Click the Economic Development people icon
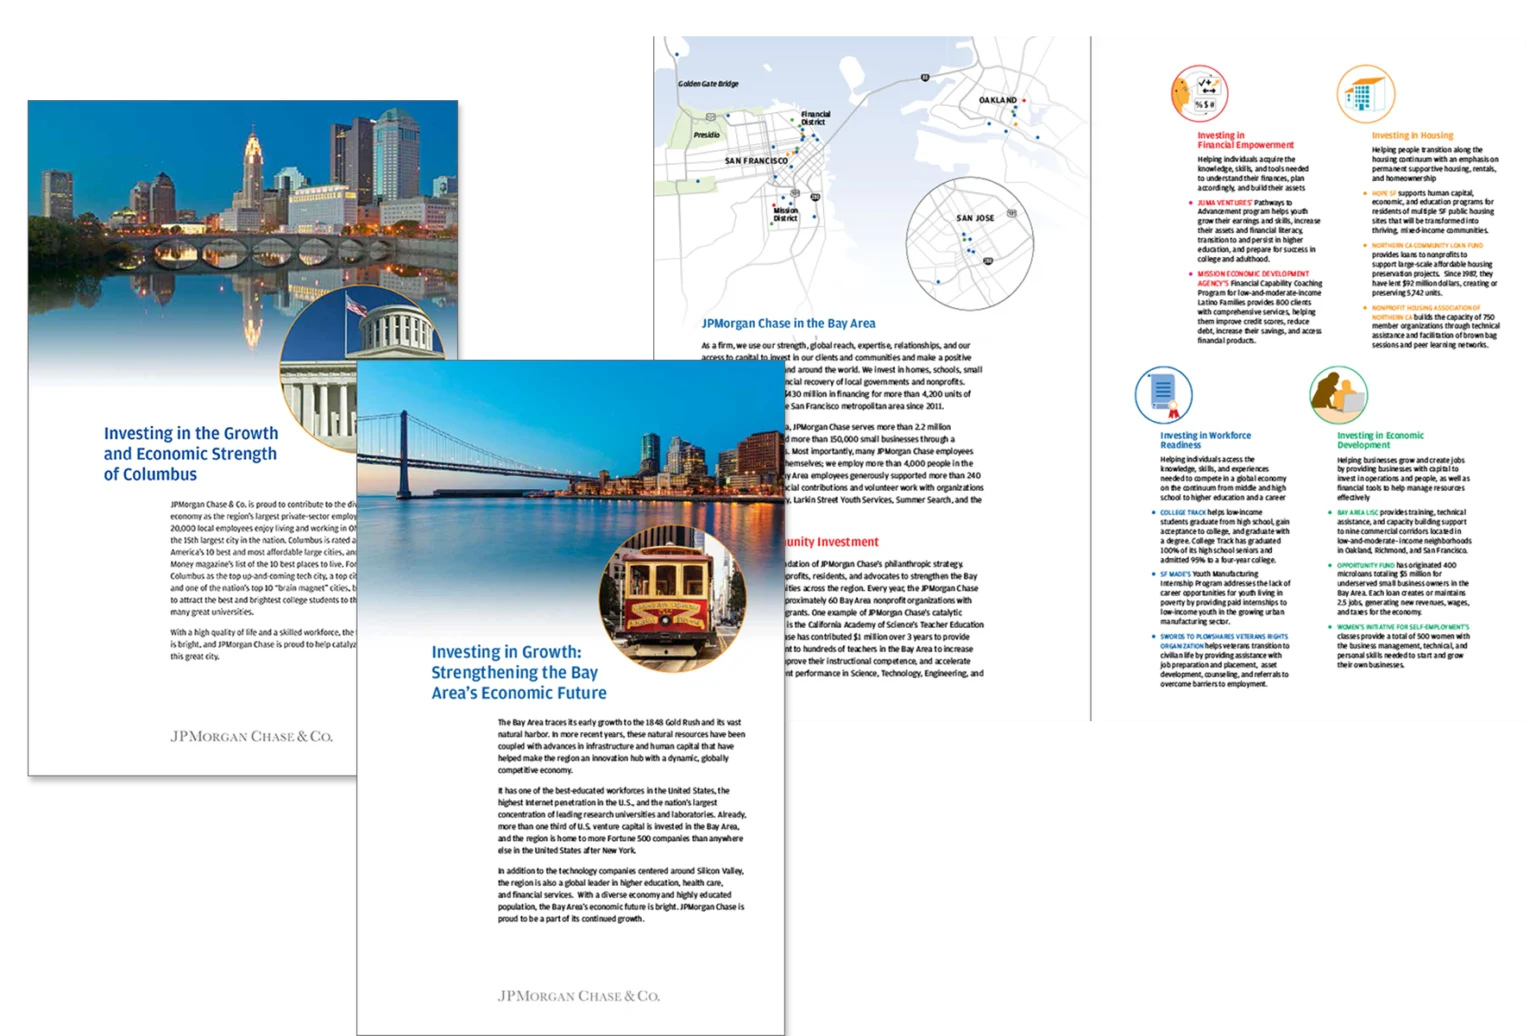The height and width of the screenshot is (1036, 1536). (x=1338, y=395)
